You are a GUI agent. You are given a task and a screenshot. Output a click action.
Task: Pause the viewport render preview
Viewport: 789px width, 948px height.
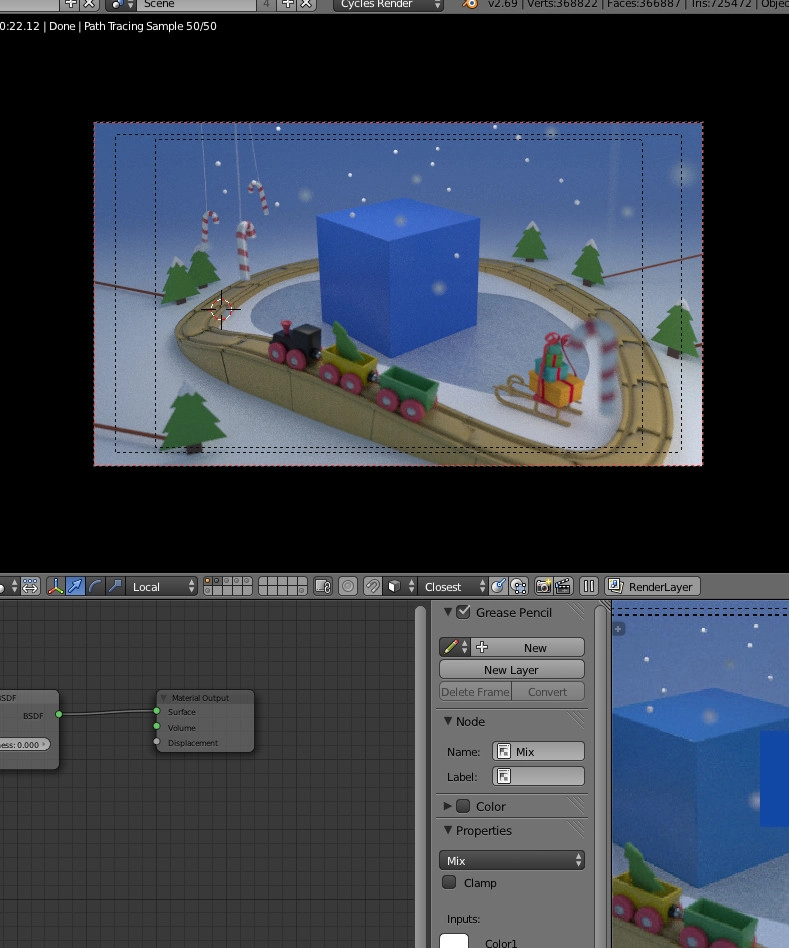click(x=589, y=586)
